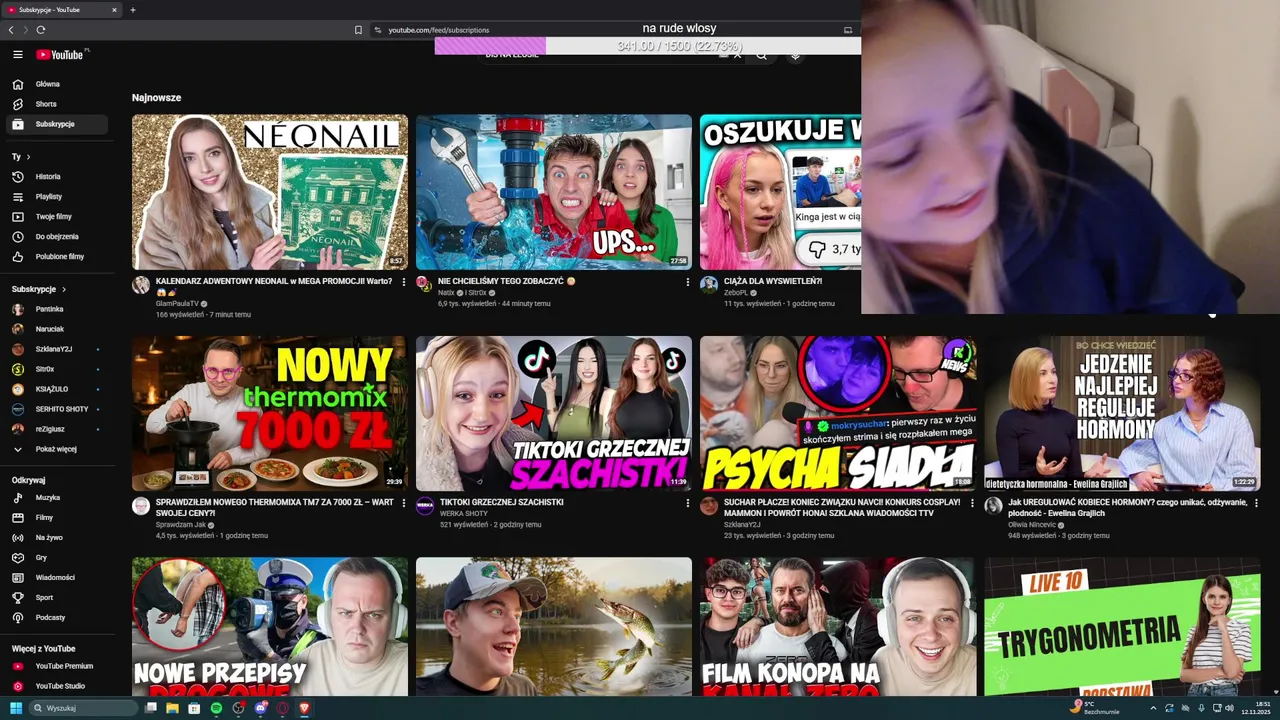1280x720 pixels.
Task: Open options menu for NIE CHCIELIŚMY TEGO ZOBACZYĆ
Action: [688, 282]
